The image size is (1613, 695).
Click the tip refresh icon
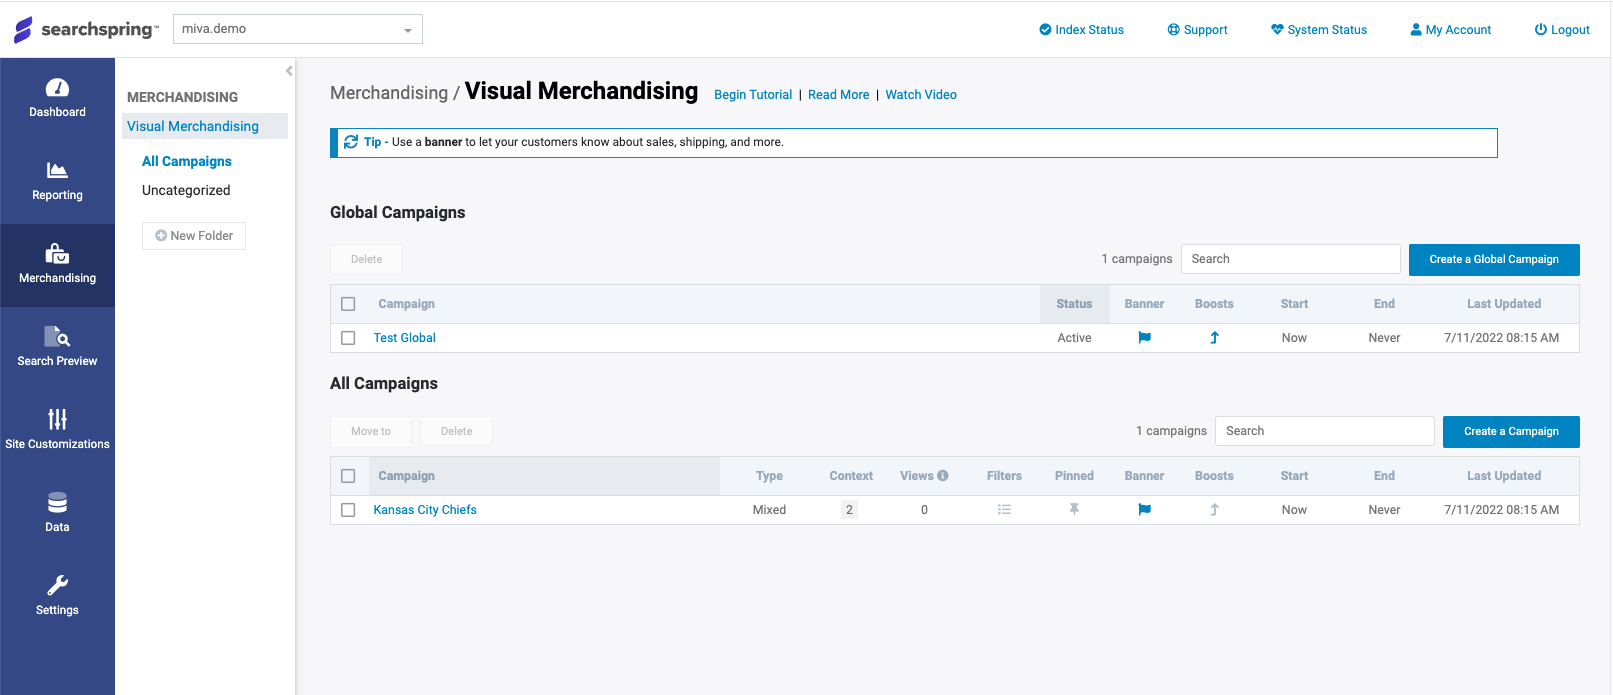click(351, 142)
